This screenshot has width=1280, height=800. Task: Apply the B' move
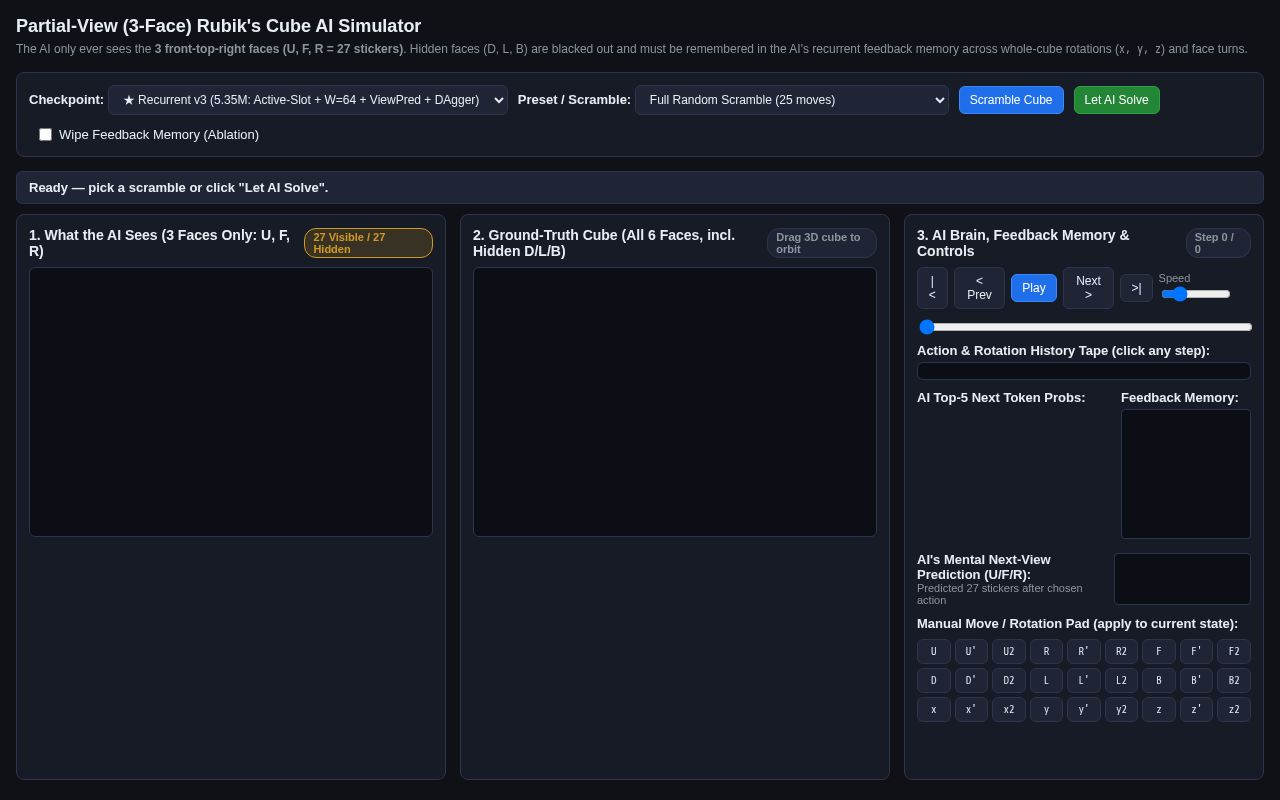coord(1196,681)
